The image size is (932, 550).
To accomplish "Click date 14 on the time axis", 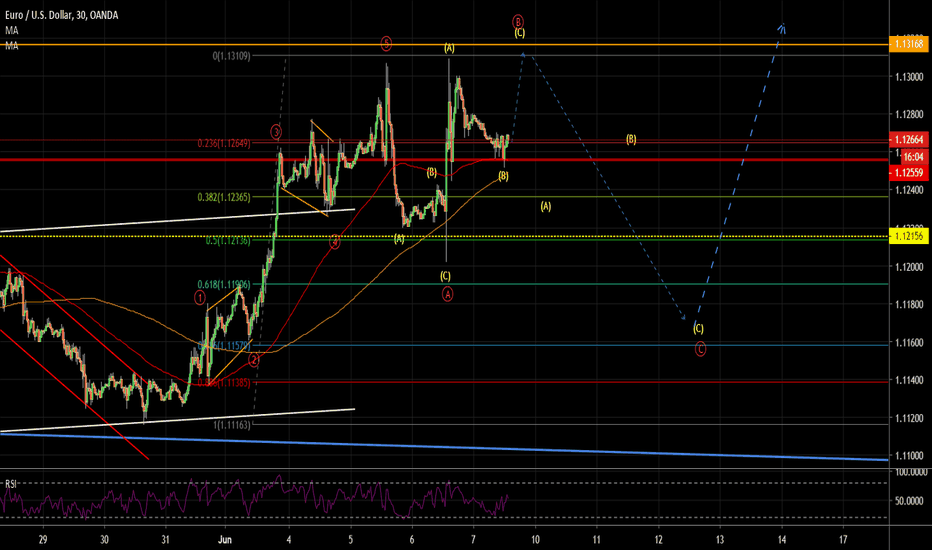I will click(x=782, y=540).
